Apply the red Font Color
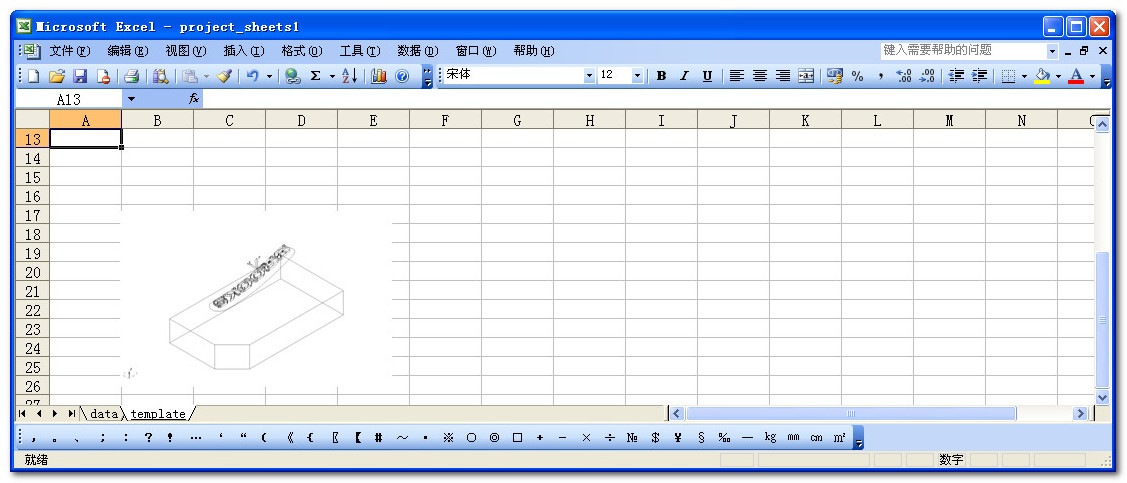This screenshot has height=483, width=1127. click(1076, 76)
